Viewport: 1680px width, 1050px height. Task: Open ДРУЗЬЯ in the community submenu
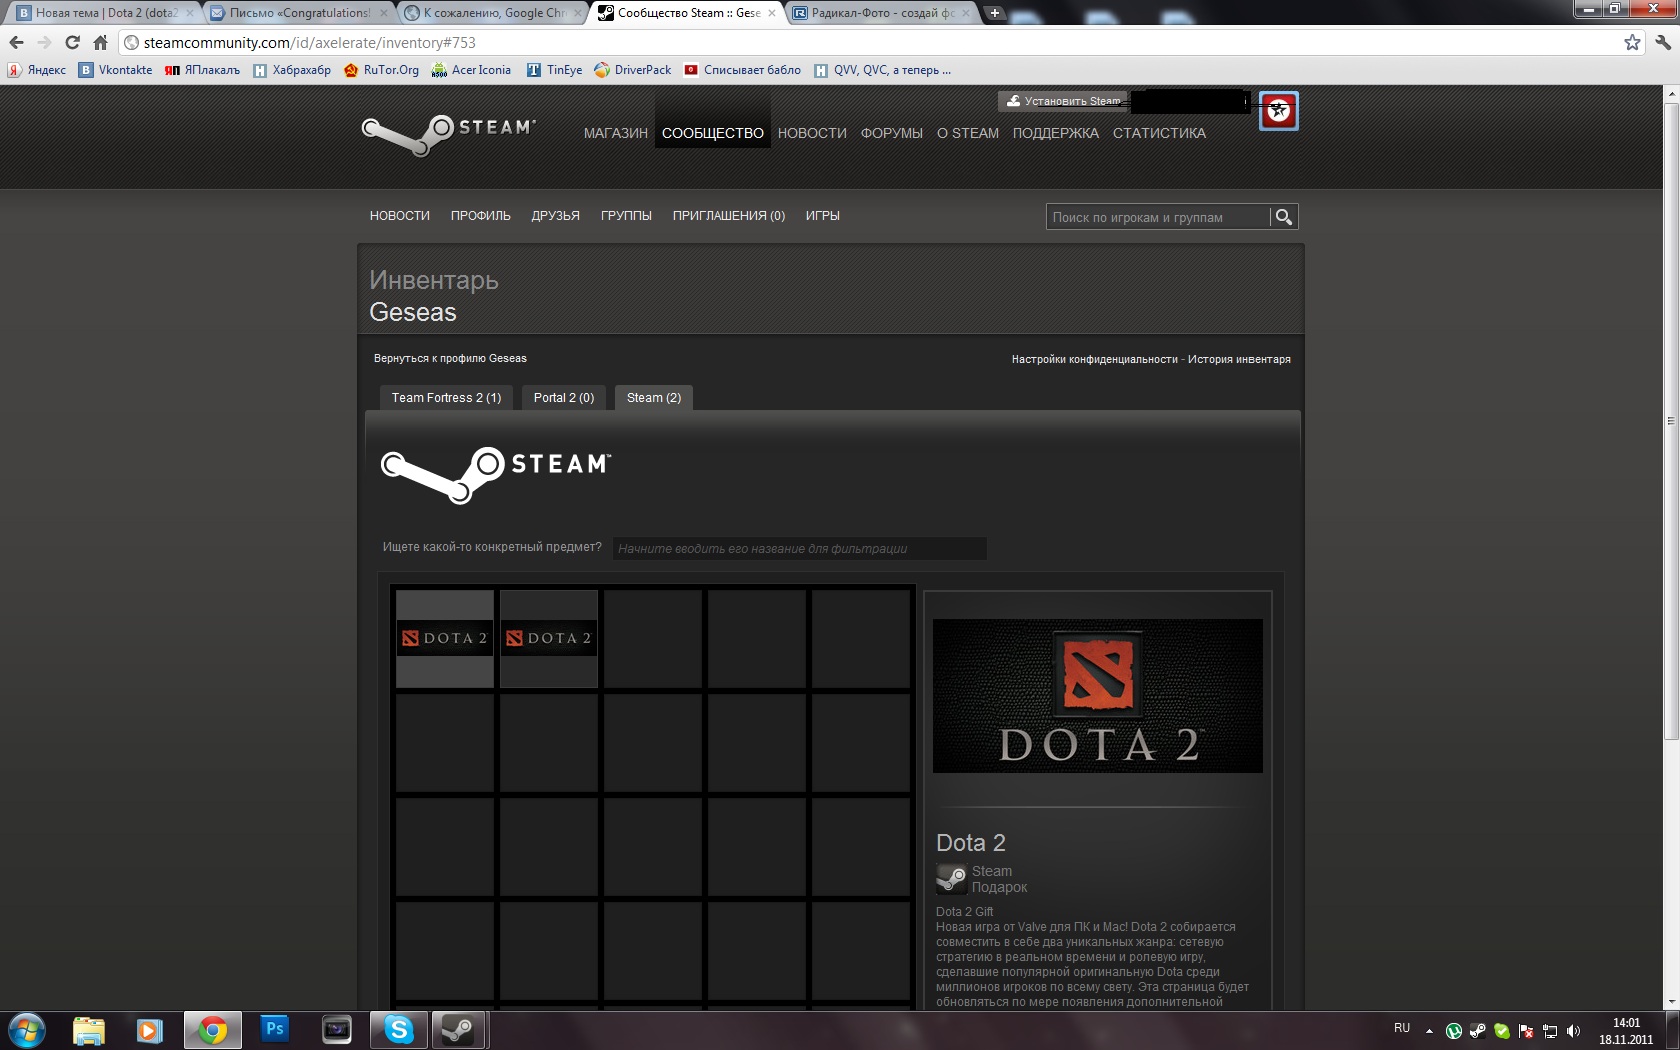point(556,216)
